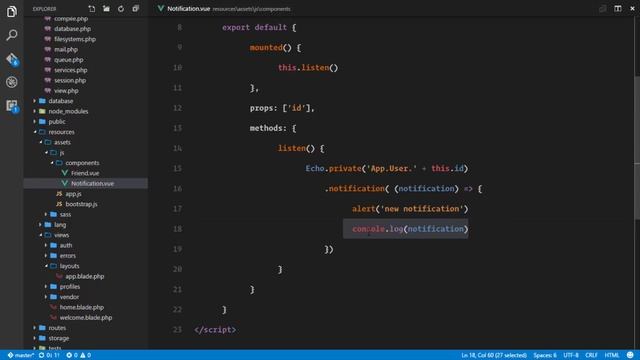Screen dimensions: 640x360
Task: Open the Debug view icon
Action: pos(11,82)
